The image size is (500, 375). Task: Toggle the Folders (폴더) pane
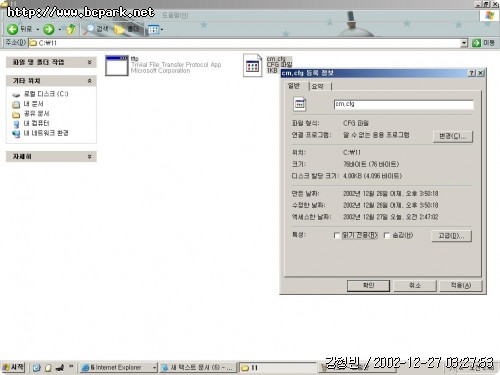tap(127, 29)
